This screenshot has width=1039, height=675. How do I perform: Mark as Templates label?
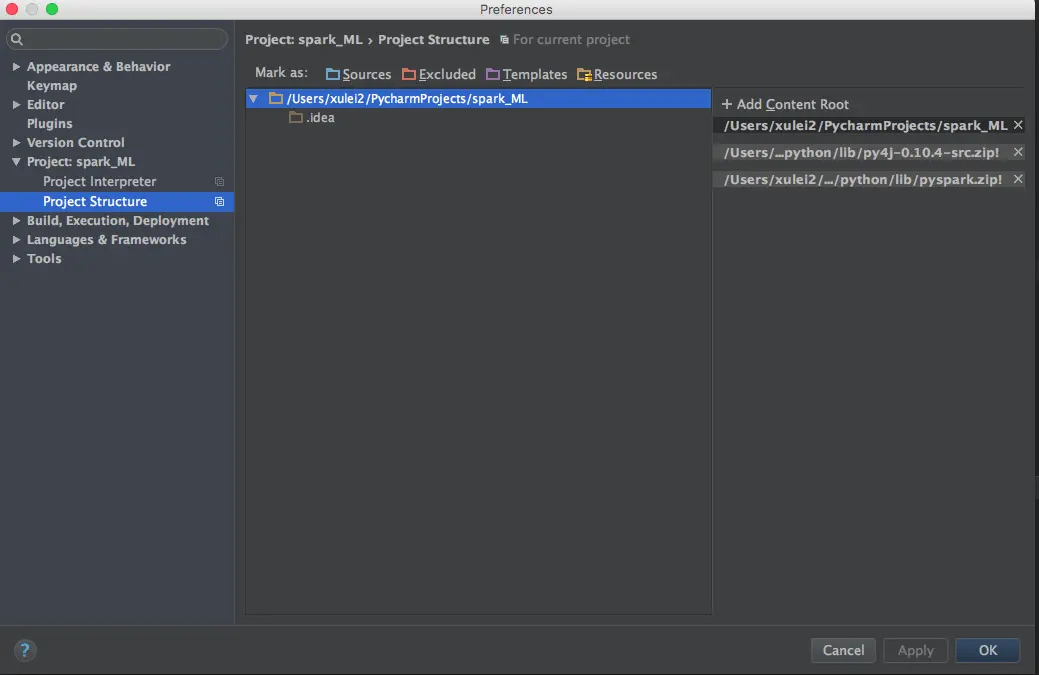(x=535, y=74)
